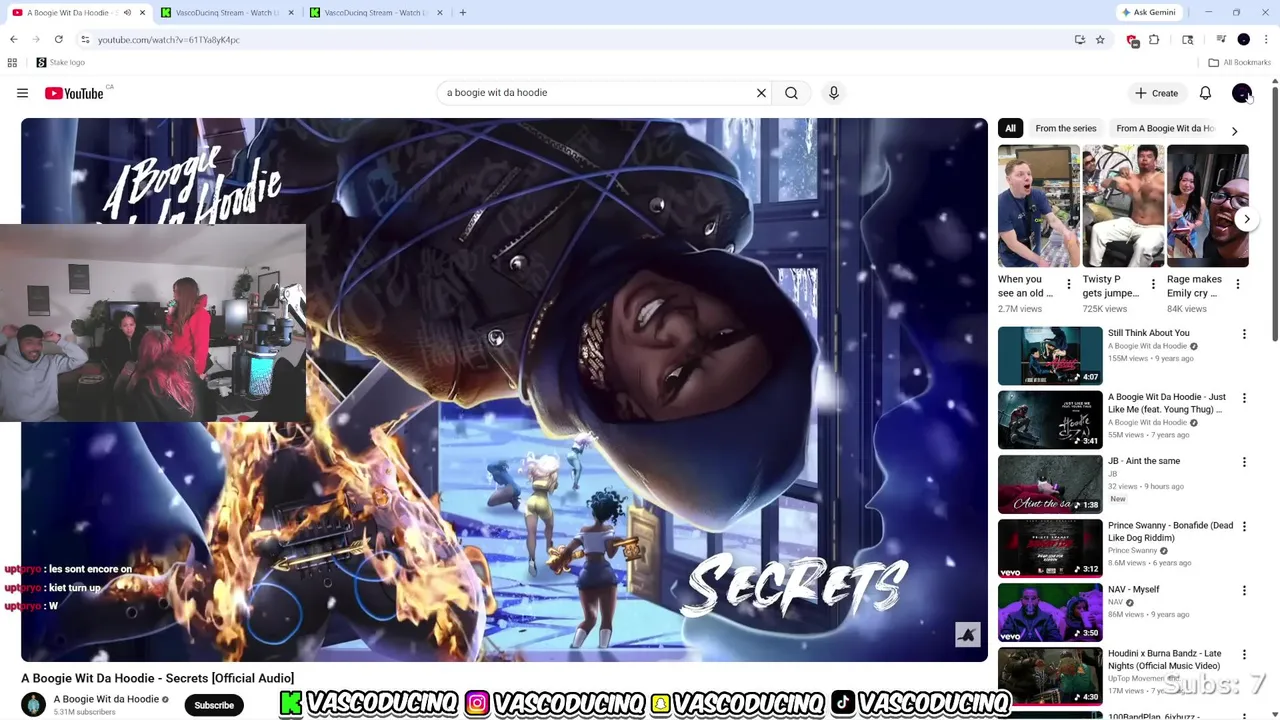Open the YouTube account avatar menu

[1241, 93]
